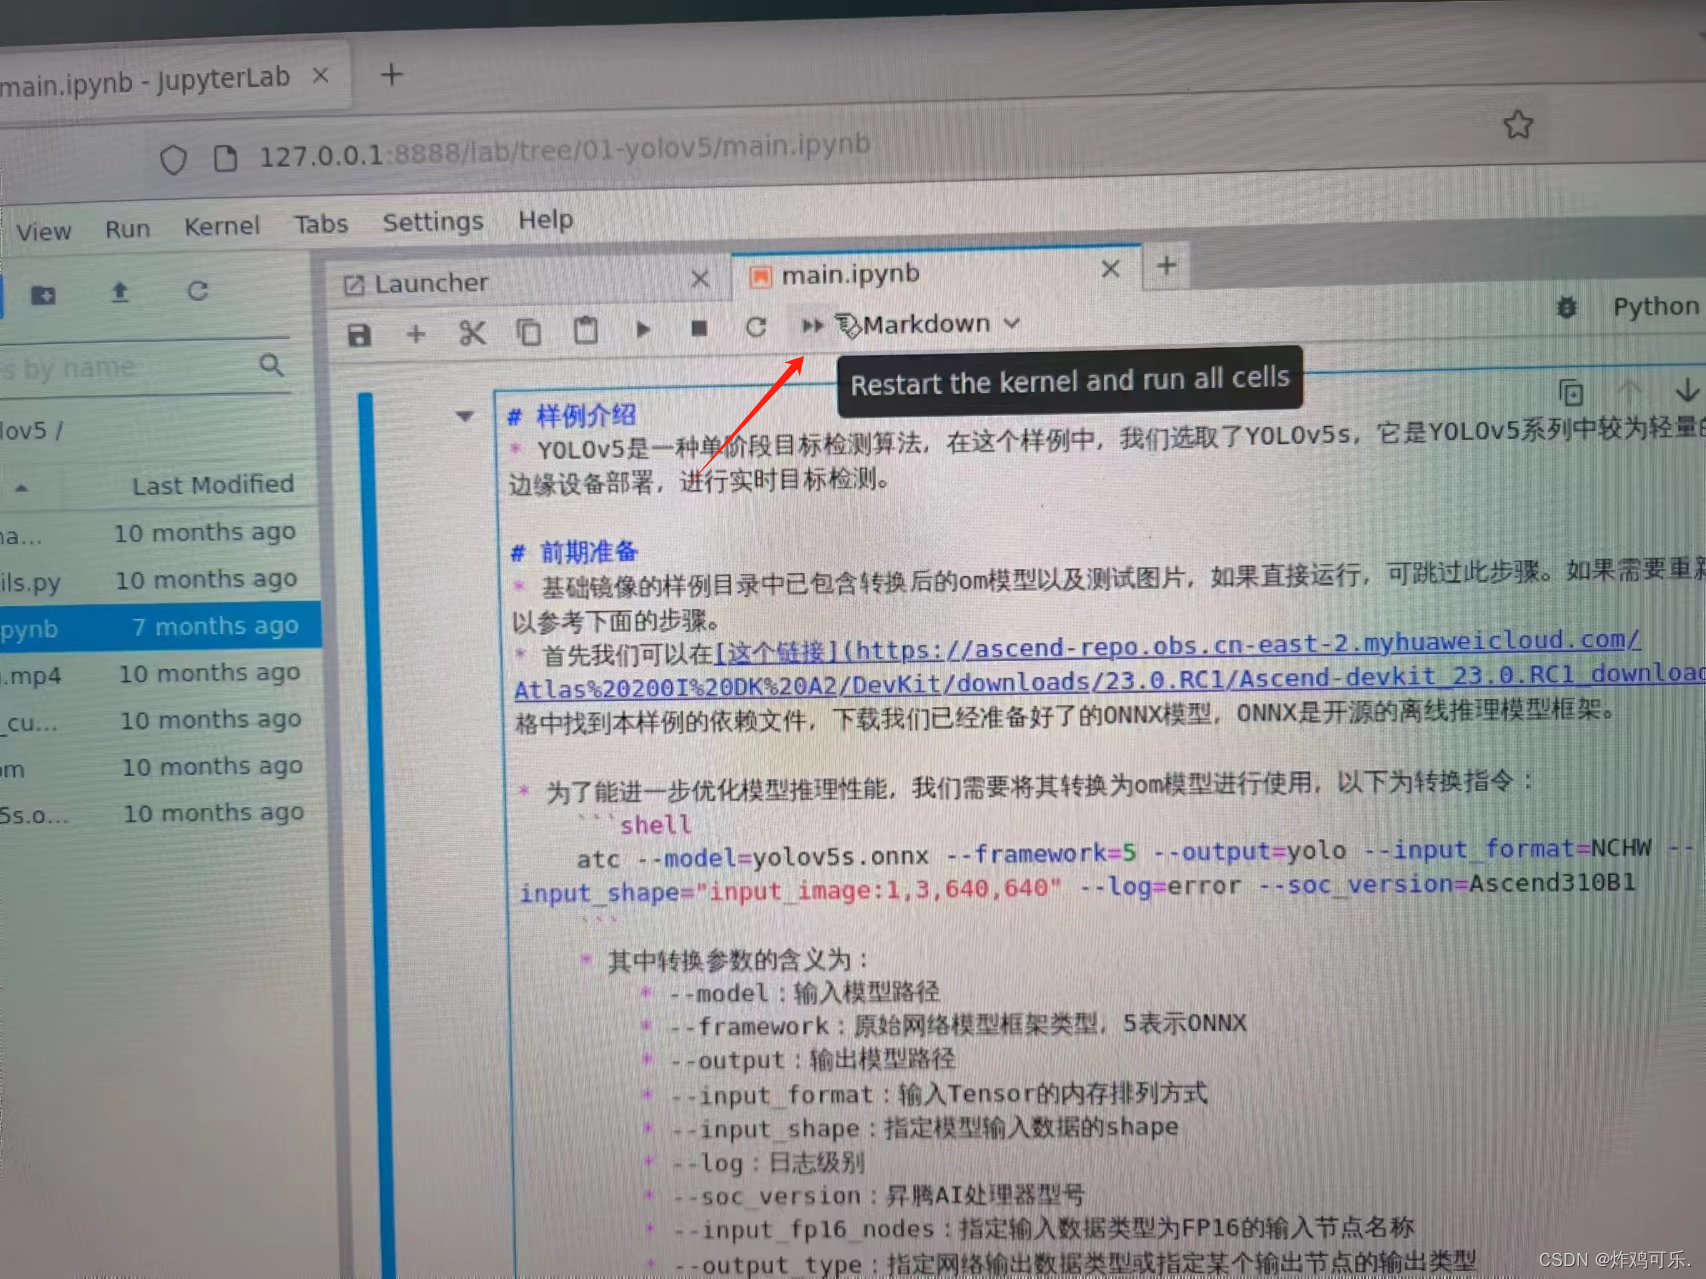Viewport: 1706px width, 1279px height.
Task: Open a new browser tab
Action: [x=392, y=75]
